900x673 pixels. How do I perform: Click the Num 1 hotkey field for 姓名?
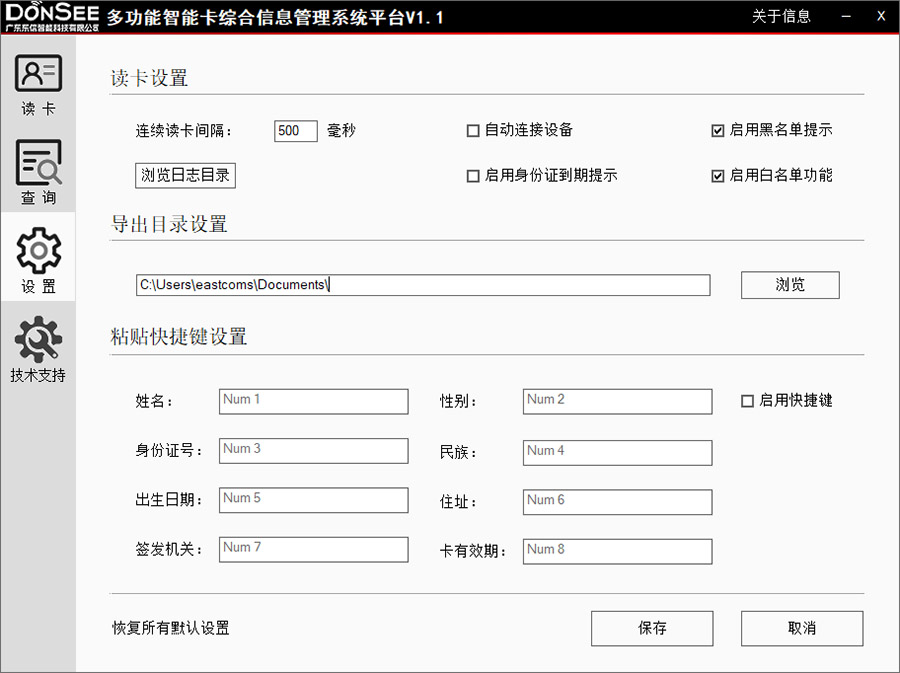pyautogui.click(x=313, y=401)
